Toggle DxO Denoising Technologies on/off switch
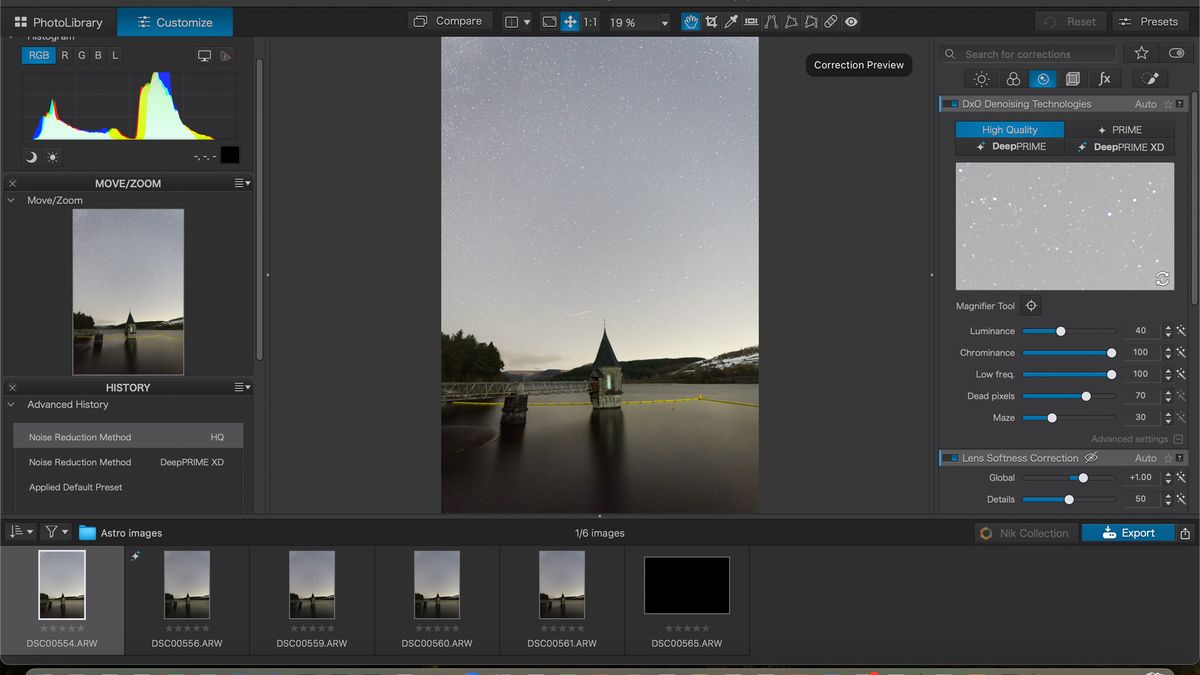This screenshot has width=1200, height=675. coord(952,104)
